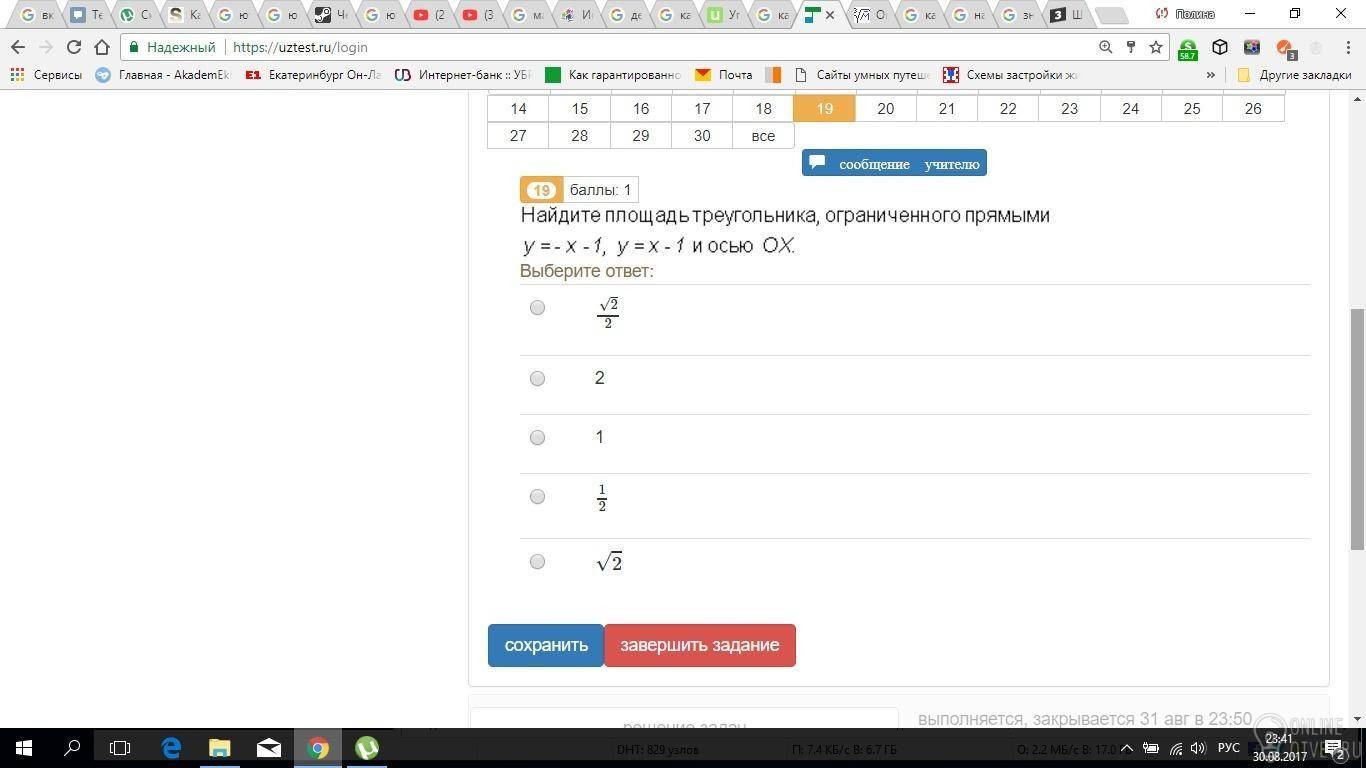The height and width of the screenshot is (768, 1366).
Task: Switch to the 'все' questions tab
Action: tap(763, 135)
